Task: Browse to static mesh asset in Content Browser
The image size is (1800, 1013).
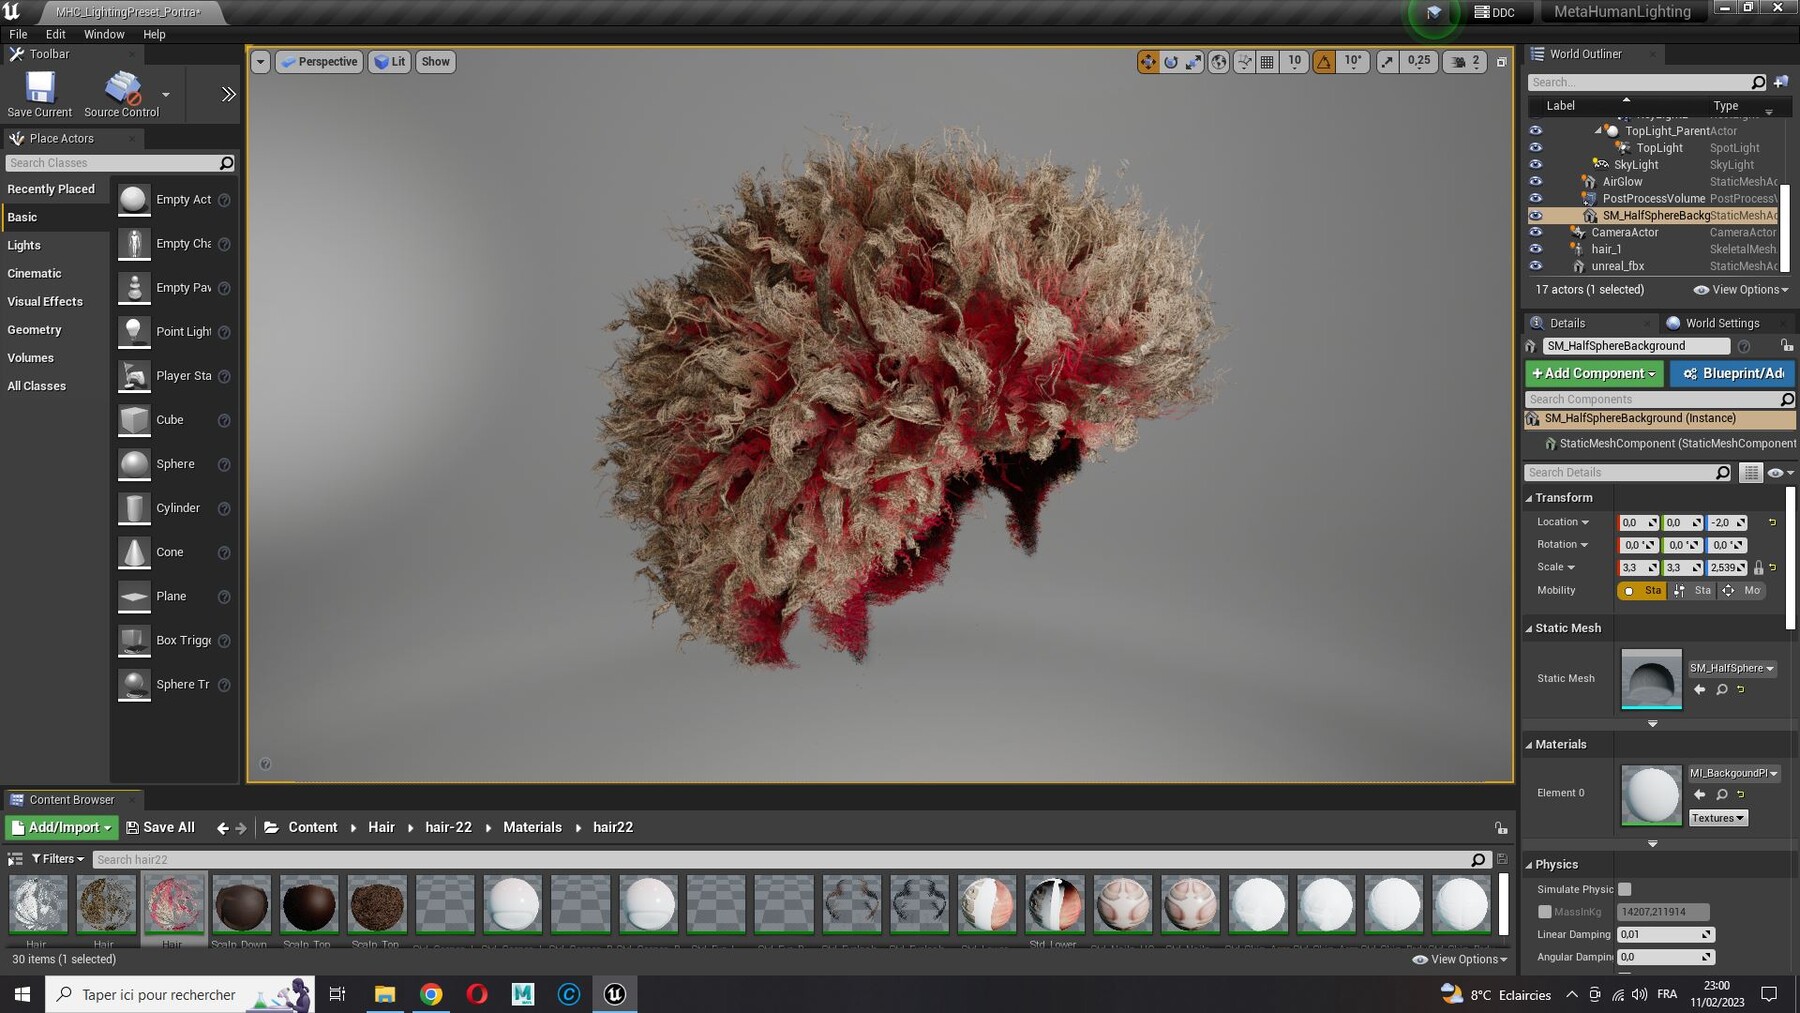Action: [x=1721, y=690]
